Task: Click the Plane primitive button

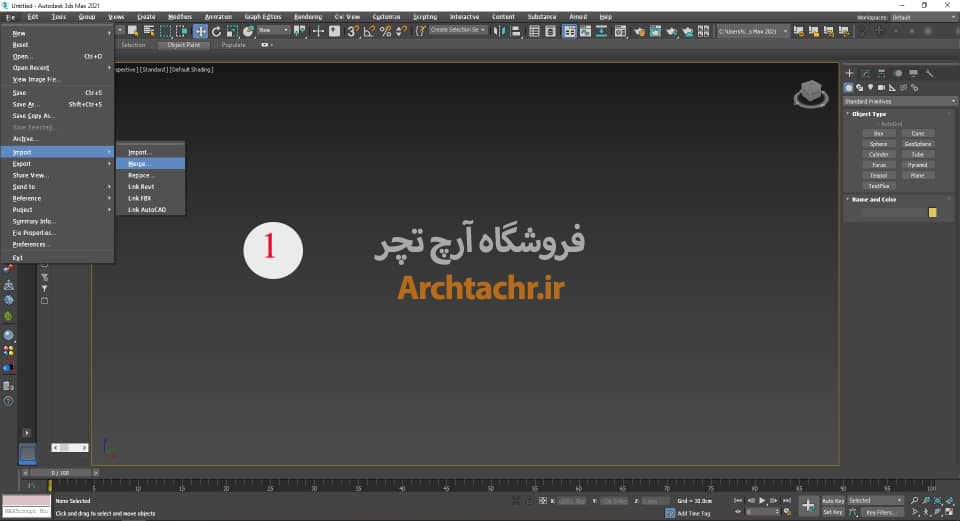Action: tap(917, 175)
